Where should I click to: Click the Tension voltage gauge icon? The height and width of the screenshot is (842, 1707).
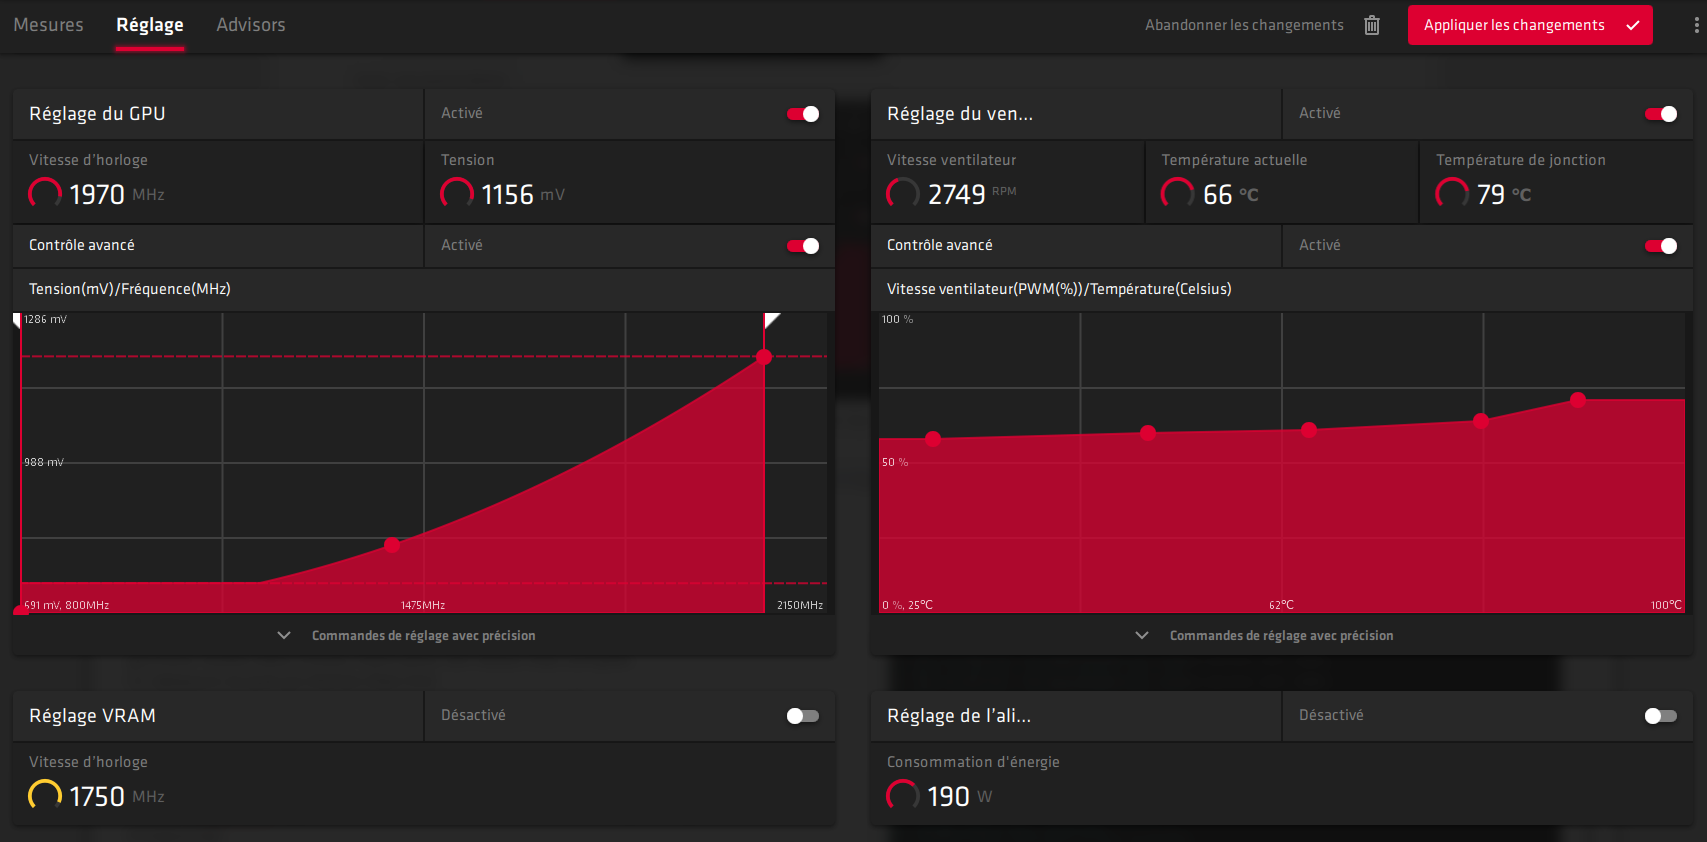tap(457, 193)
